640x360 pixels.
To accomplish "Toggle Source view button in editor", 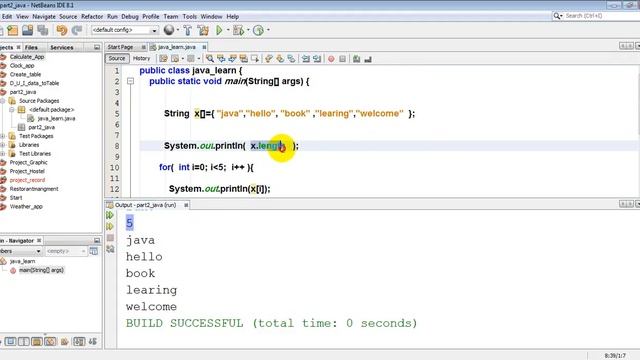I will [x=117, y=58].
